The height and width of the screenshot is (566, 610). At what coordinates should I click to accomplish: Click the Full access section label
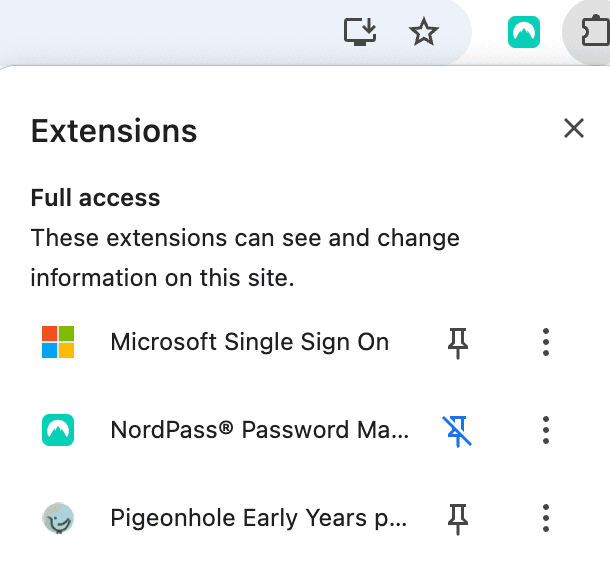[95, 198]
